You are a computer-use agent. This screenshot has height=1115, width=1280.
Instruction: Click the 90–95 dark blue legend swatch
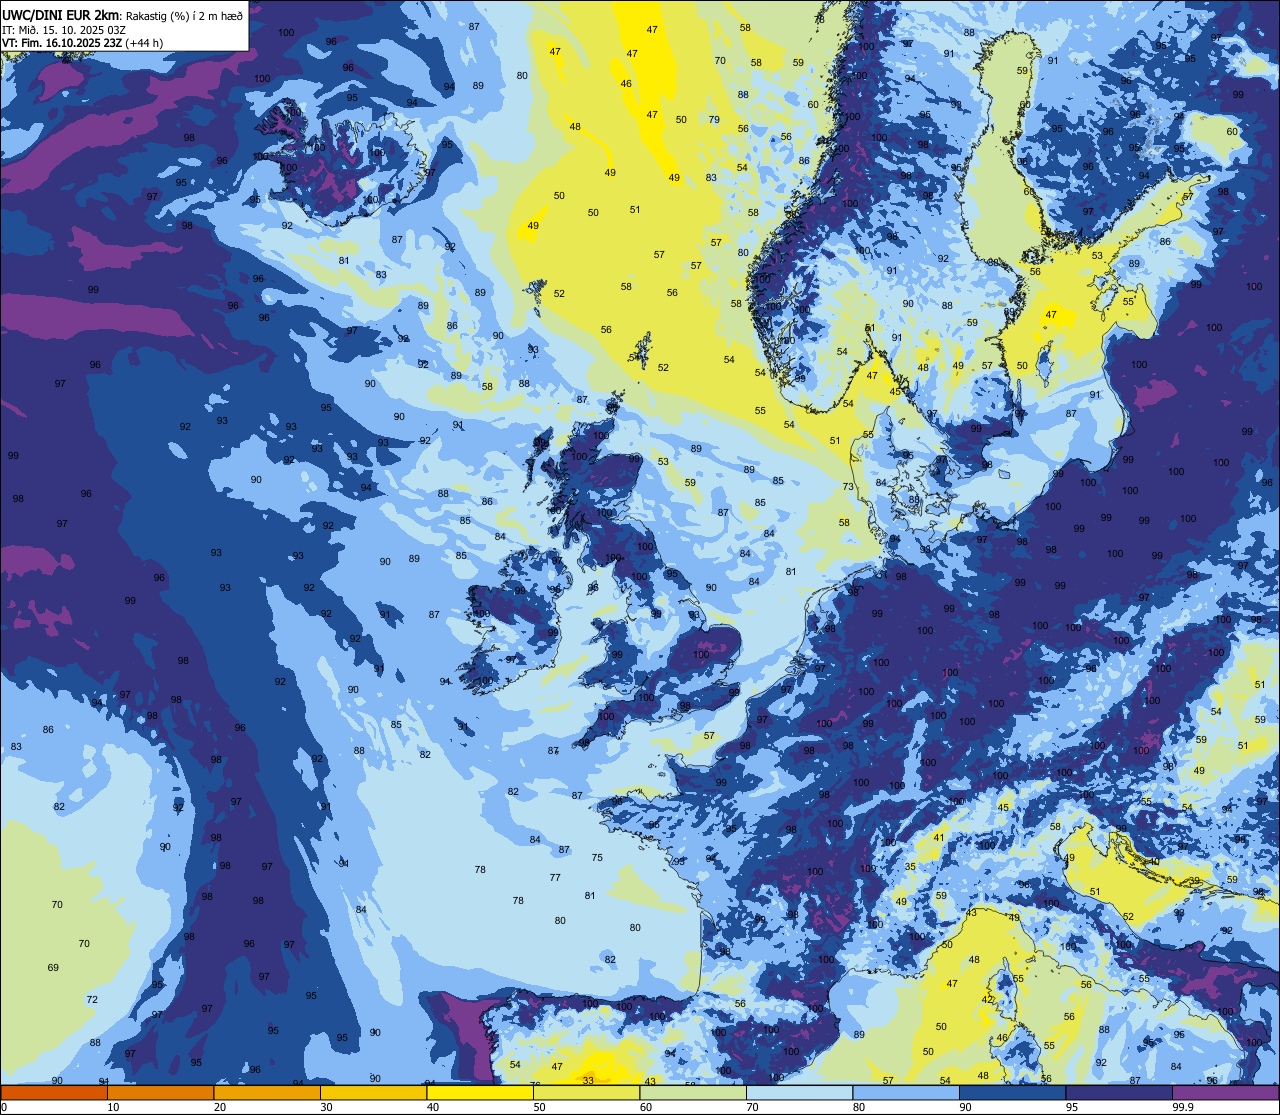coord(1012,1092)
